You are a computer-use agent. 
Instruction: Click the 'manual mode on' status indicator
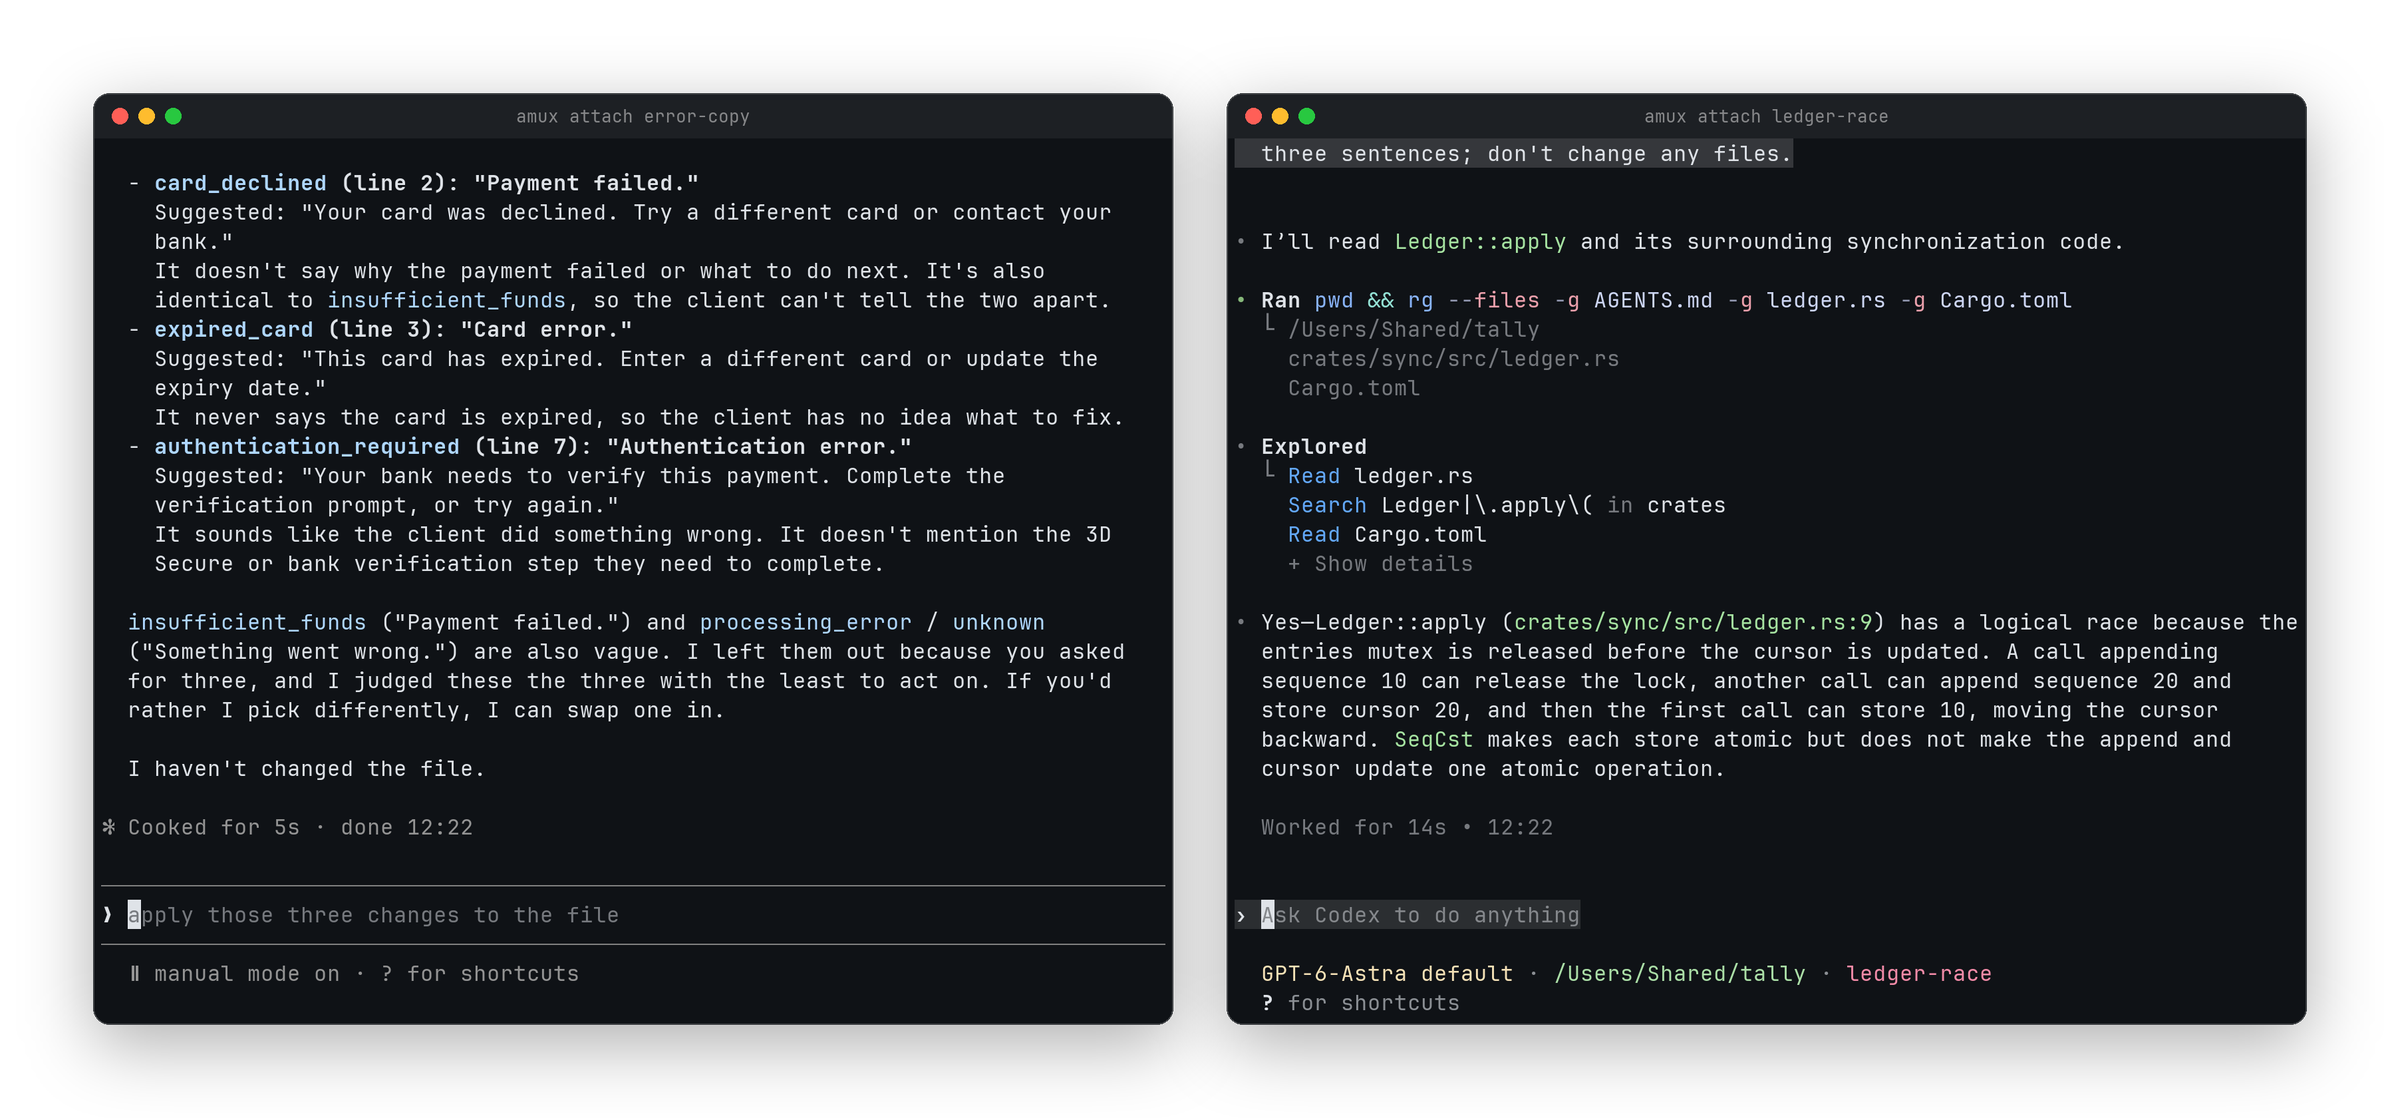[x=247, y=974]
